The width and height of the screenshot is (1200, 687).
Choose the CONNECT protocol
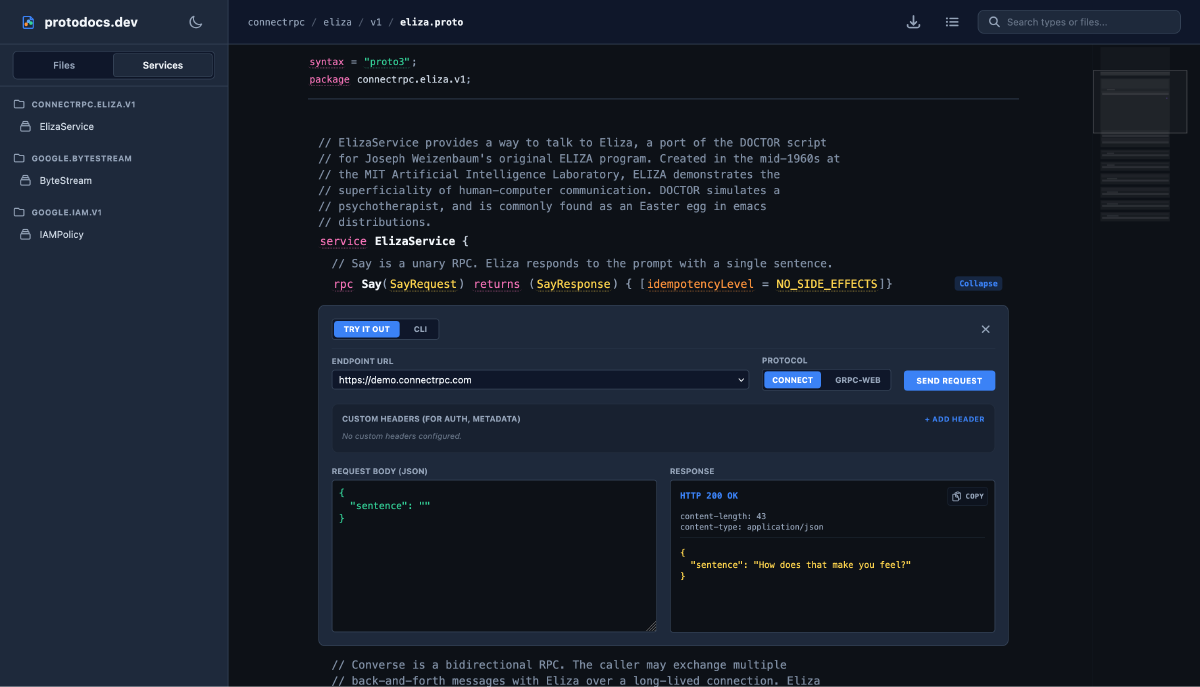tap(793, 380)
